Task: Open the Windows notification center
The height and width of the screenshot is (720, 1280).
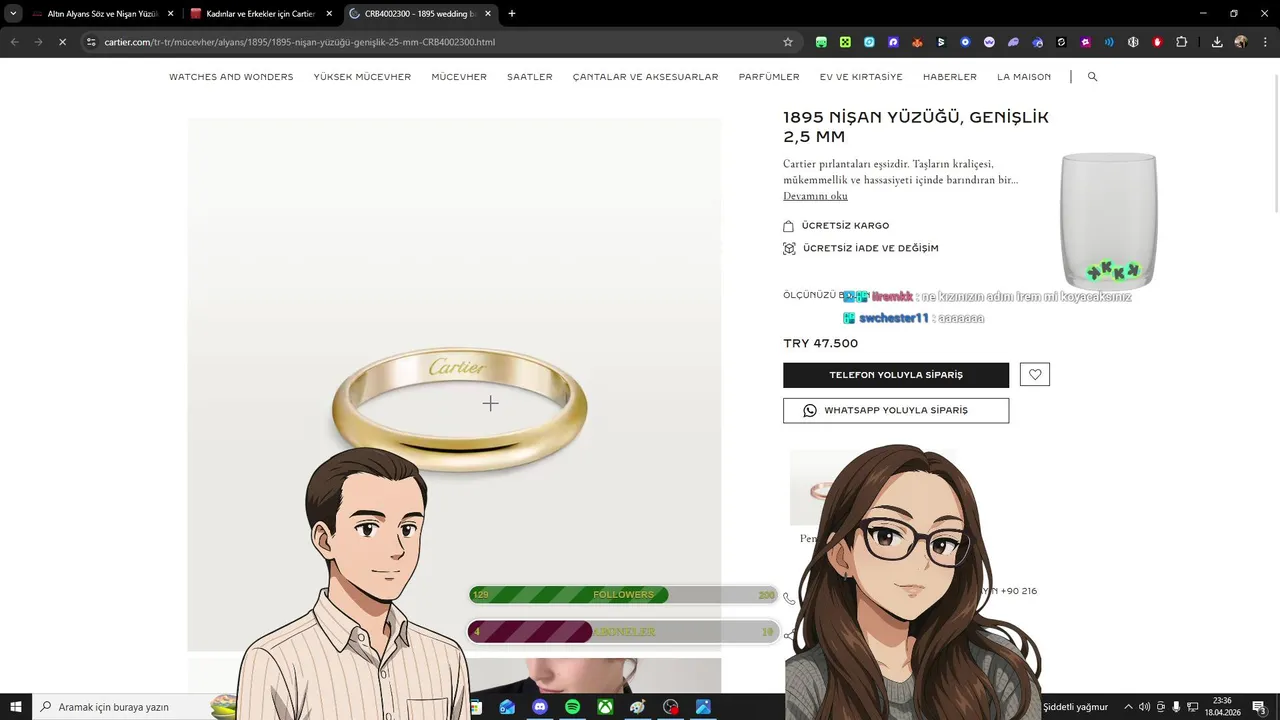Action: click(1259, 707)
